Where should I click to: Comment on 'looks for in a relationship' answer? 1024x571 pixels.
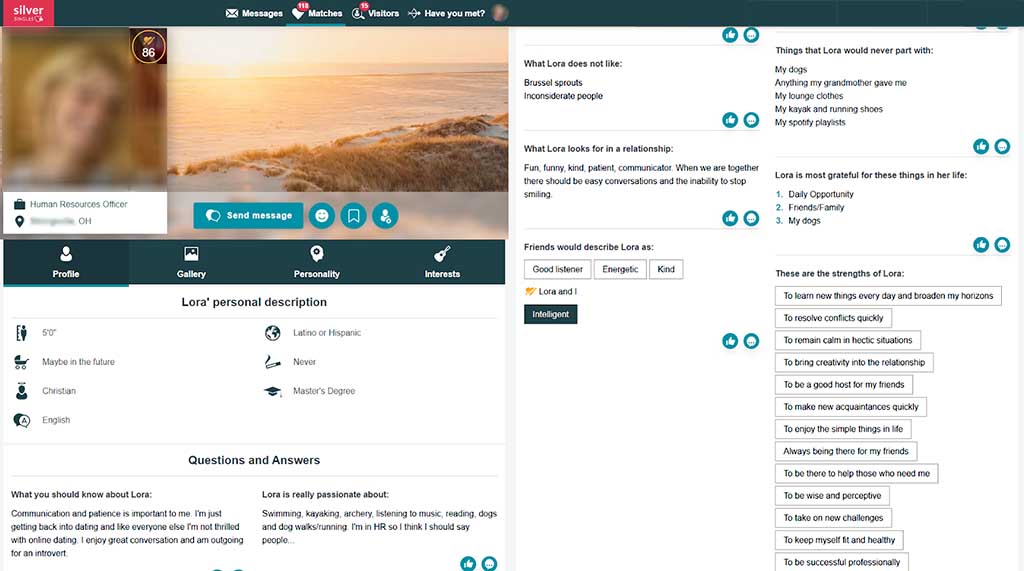click(752, 218)
